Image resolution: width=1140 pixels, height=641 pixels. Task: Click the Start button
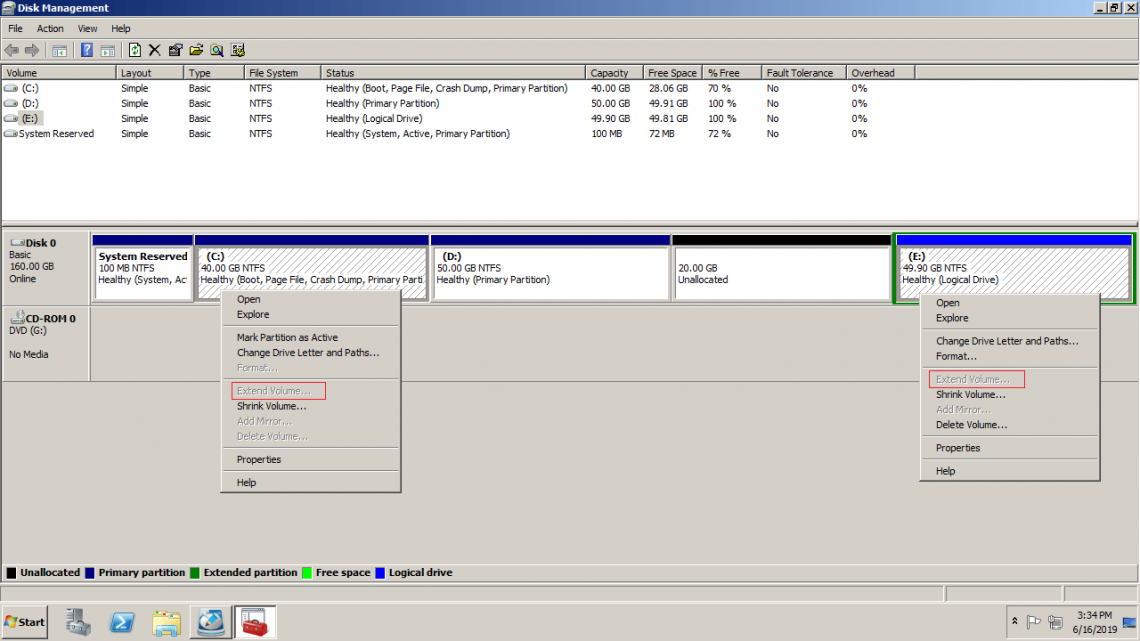click(25, 622)
